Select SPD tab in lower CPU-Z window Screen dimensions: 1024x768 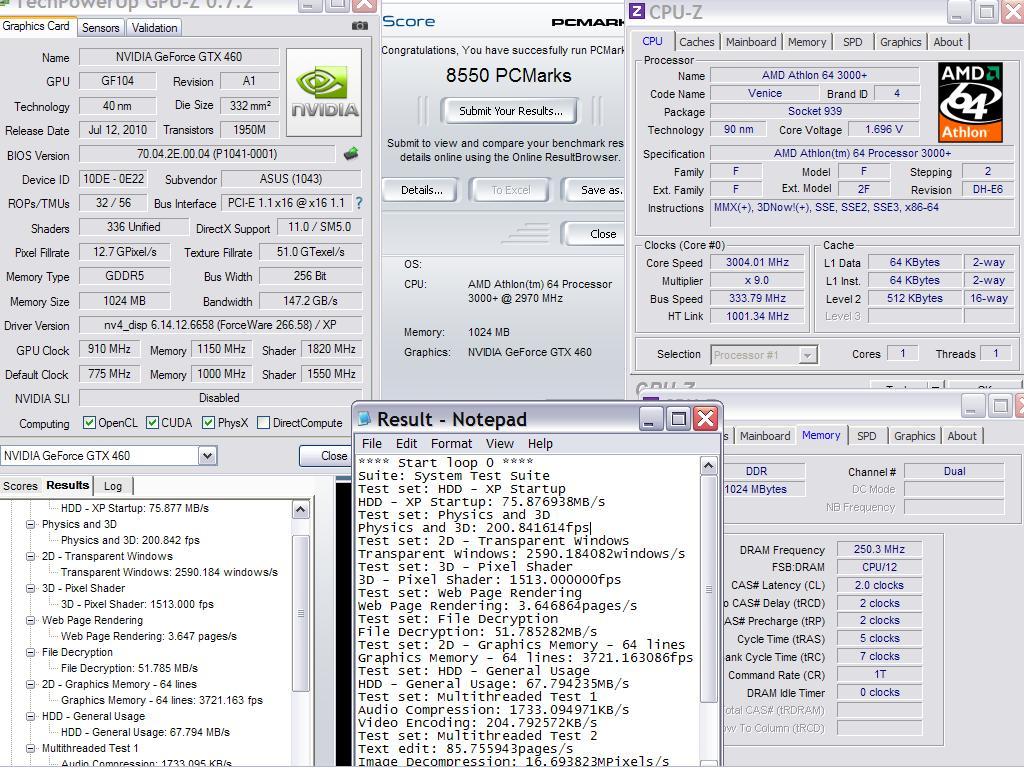tap(867, 436)
